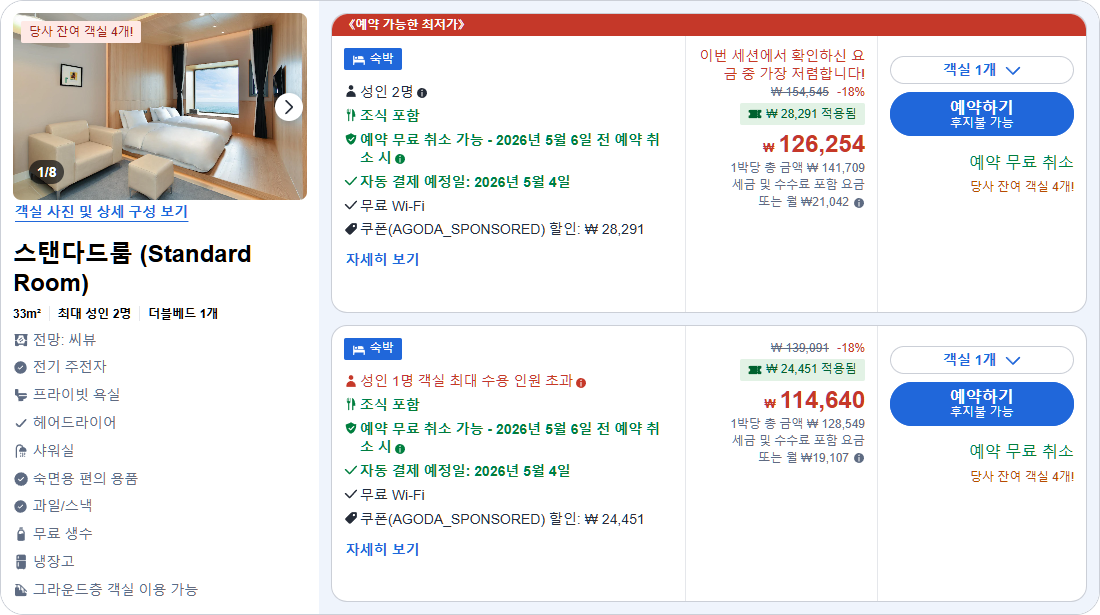Click the coupon tag icon next to AGODA_SPONSORED

point(349,228)
